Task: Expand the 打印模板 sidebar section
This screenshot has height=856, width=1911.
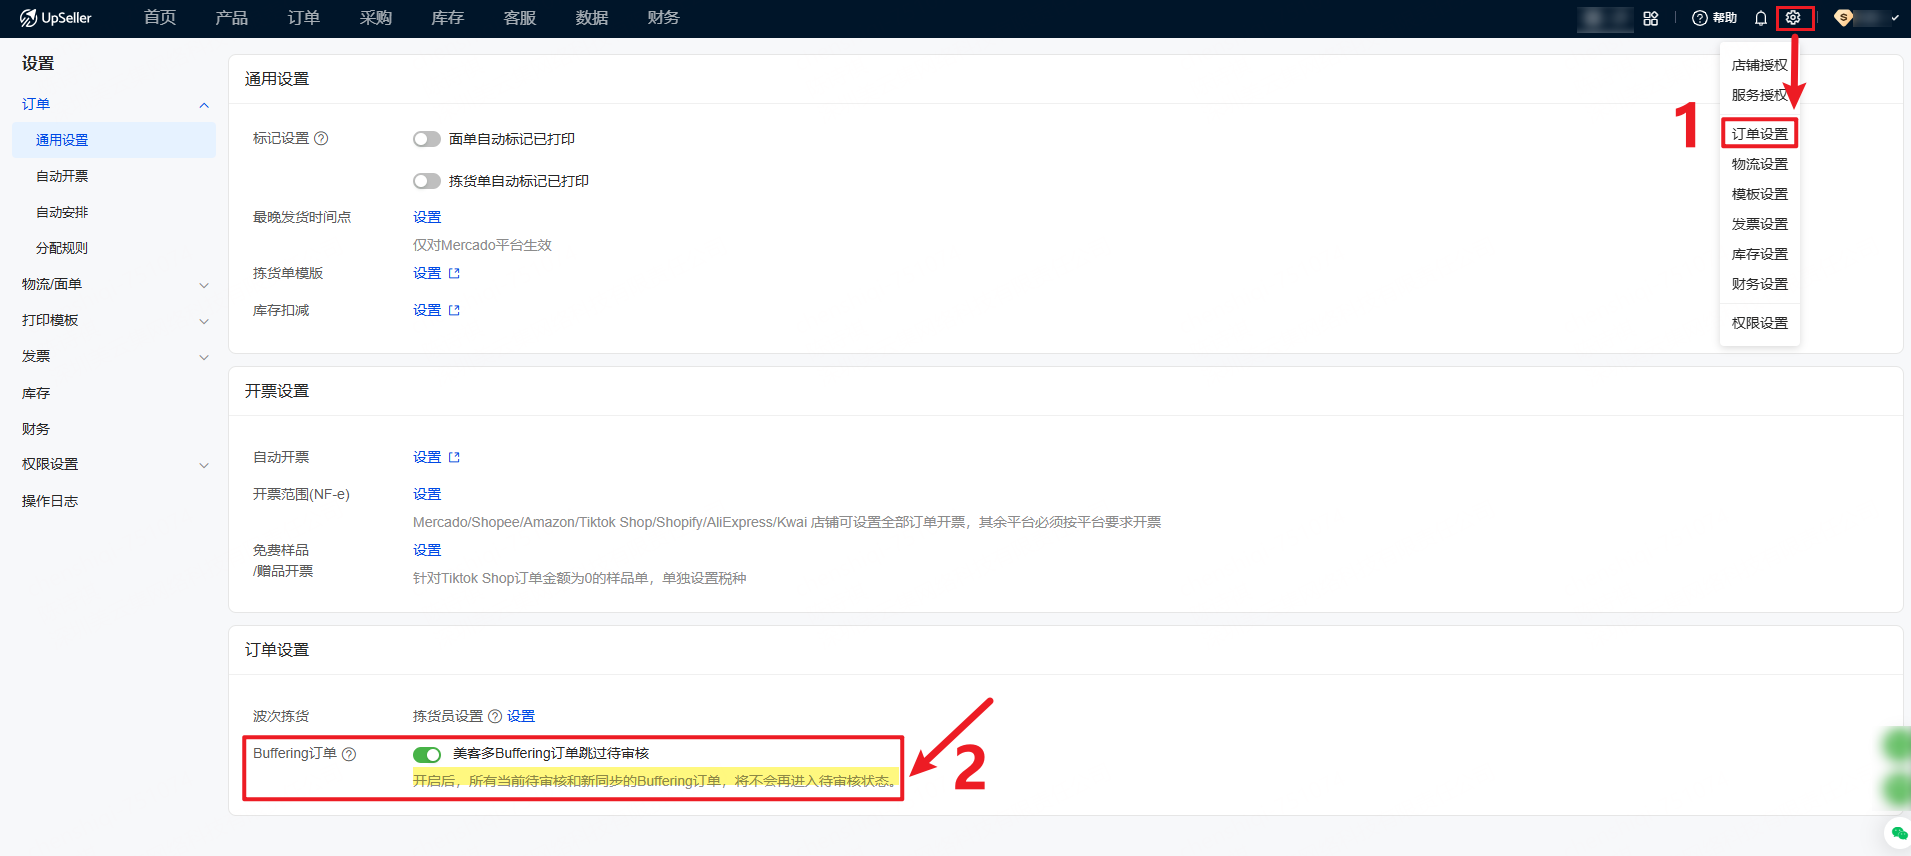Action: pyautogui.click(x=204, y=321)
